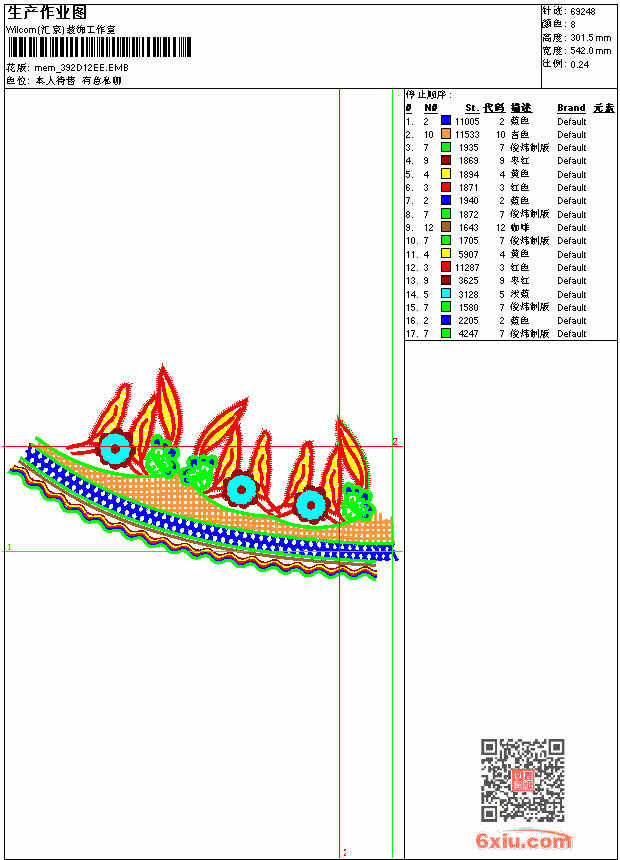Click the scale value 0.24
The height and width of the screenshot is (860, 620).
(x=579, y=65)
